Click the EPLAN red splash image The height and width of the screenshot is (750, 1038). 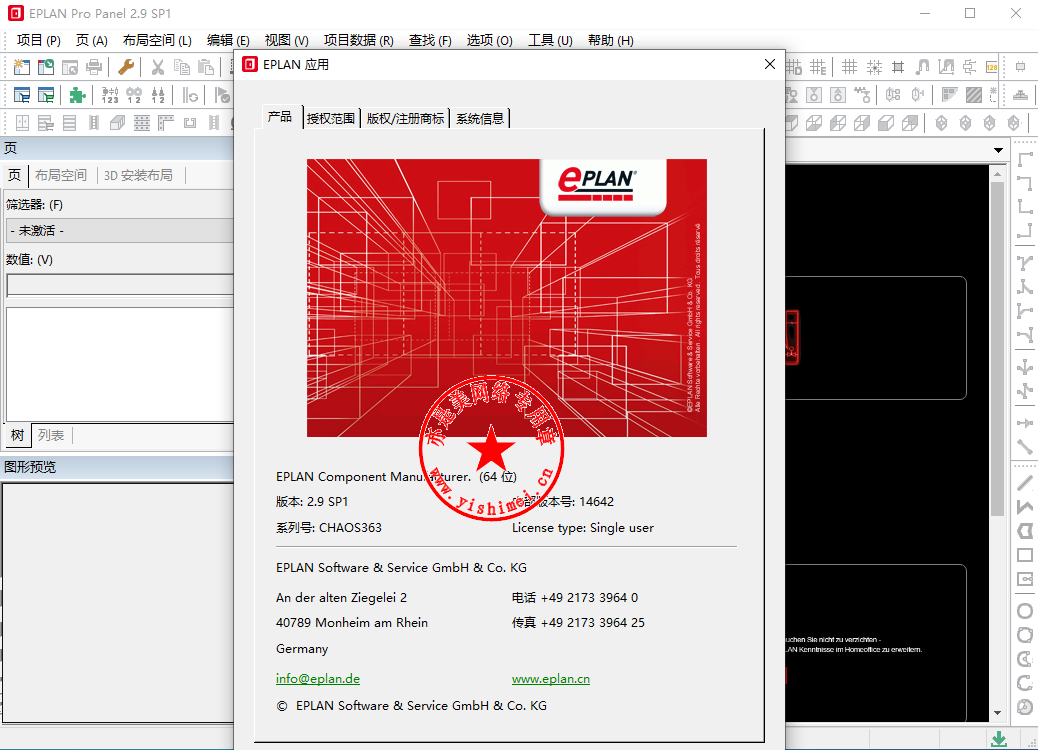[x=506, y=298]
